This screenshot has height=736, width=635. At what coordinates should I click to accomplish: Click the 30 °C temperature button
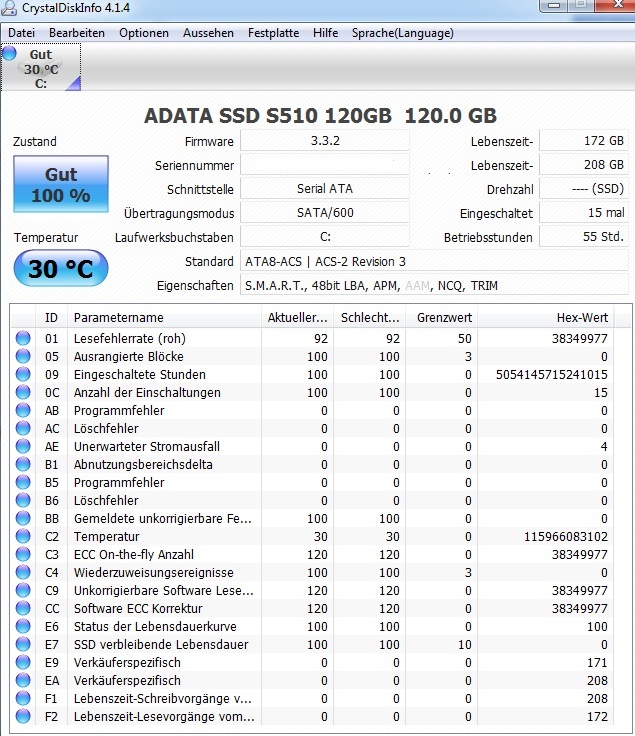[61, 268]
